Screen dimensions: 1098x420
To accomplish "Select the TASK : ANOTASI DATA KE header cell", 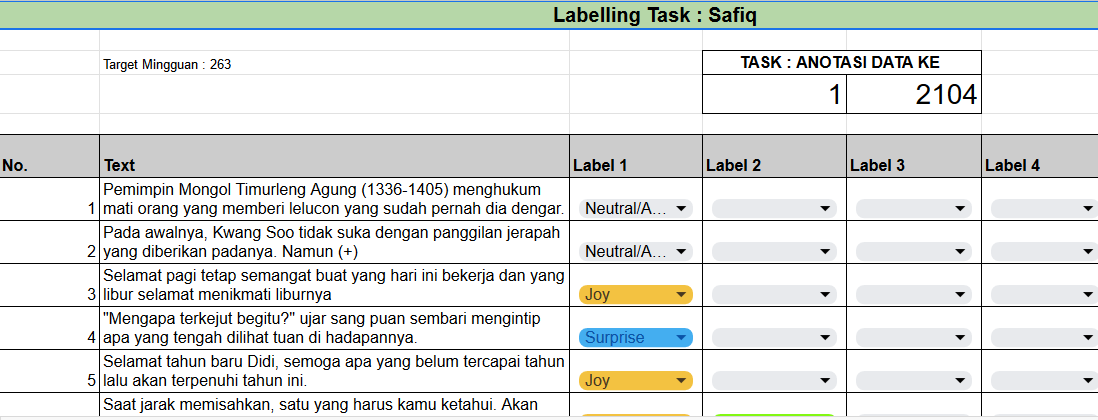I will (x=842, y=62).
